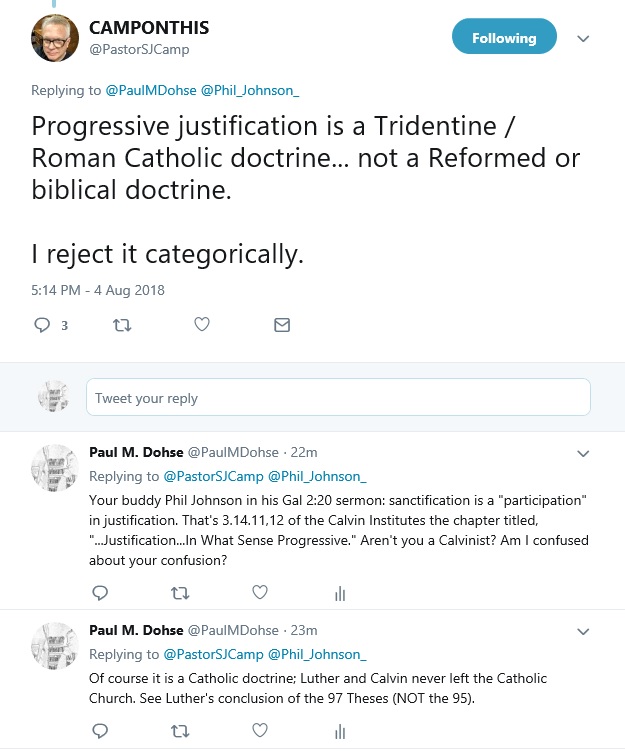Click in the Tweet your reply field

(338, 398)
